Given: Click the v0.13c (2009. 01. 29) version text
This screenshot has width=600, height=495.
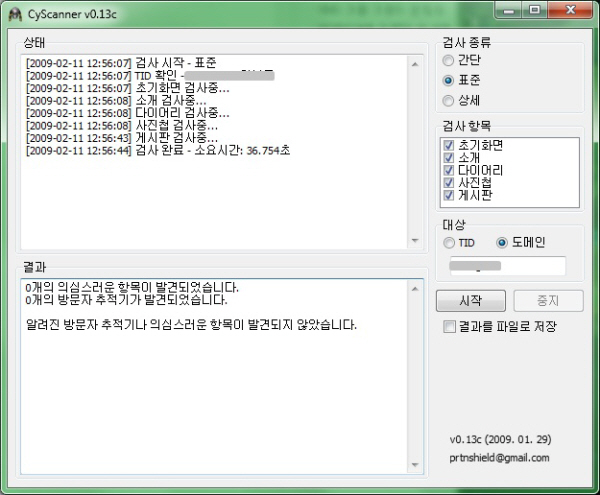Looking at the screenshot, I should [x=501, y=440].
